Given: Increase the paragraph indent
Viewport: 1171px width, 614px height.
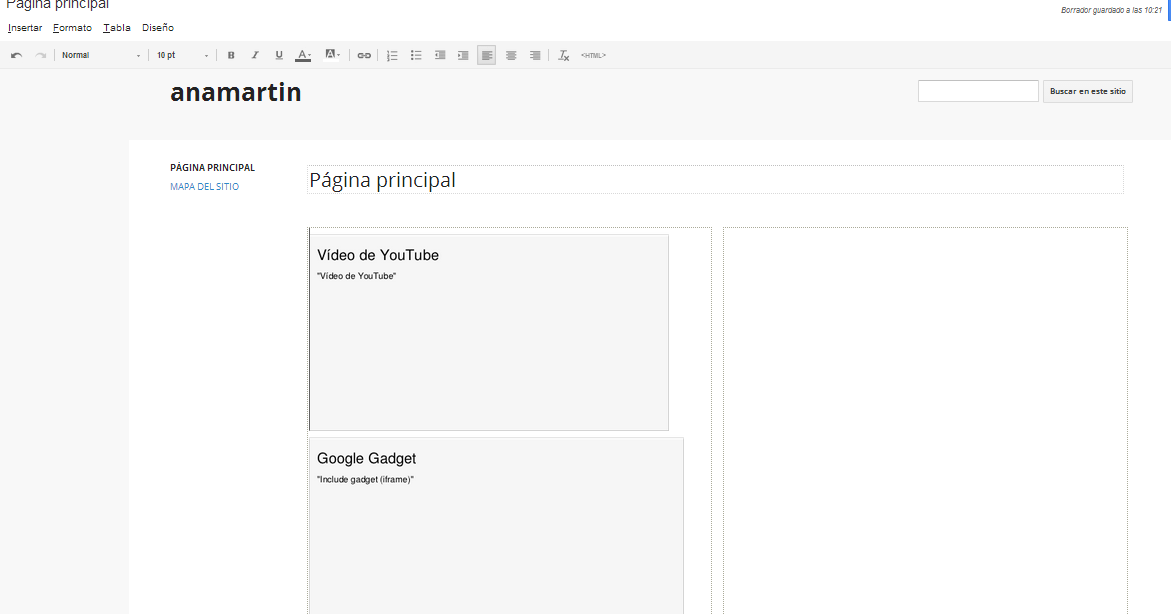Looking at the screenshot, I should point(463,55).
